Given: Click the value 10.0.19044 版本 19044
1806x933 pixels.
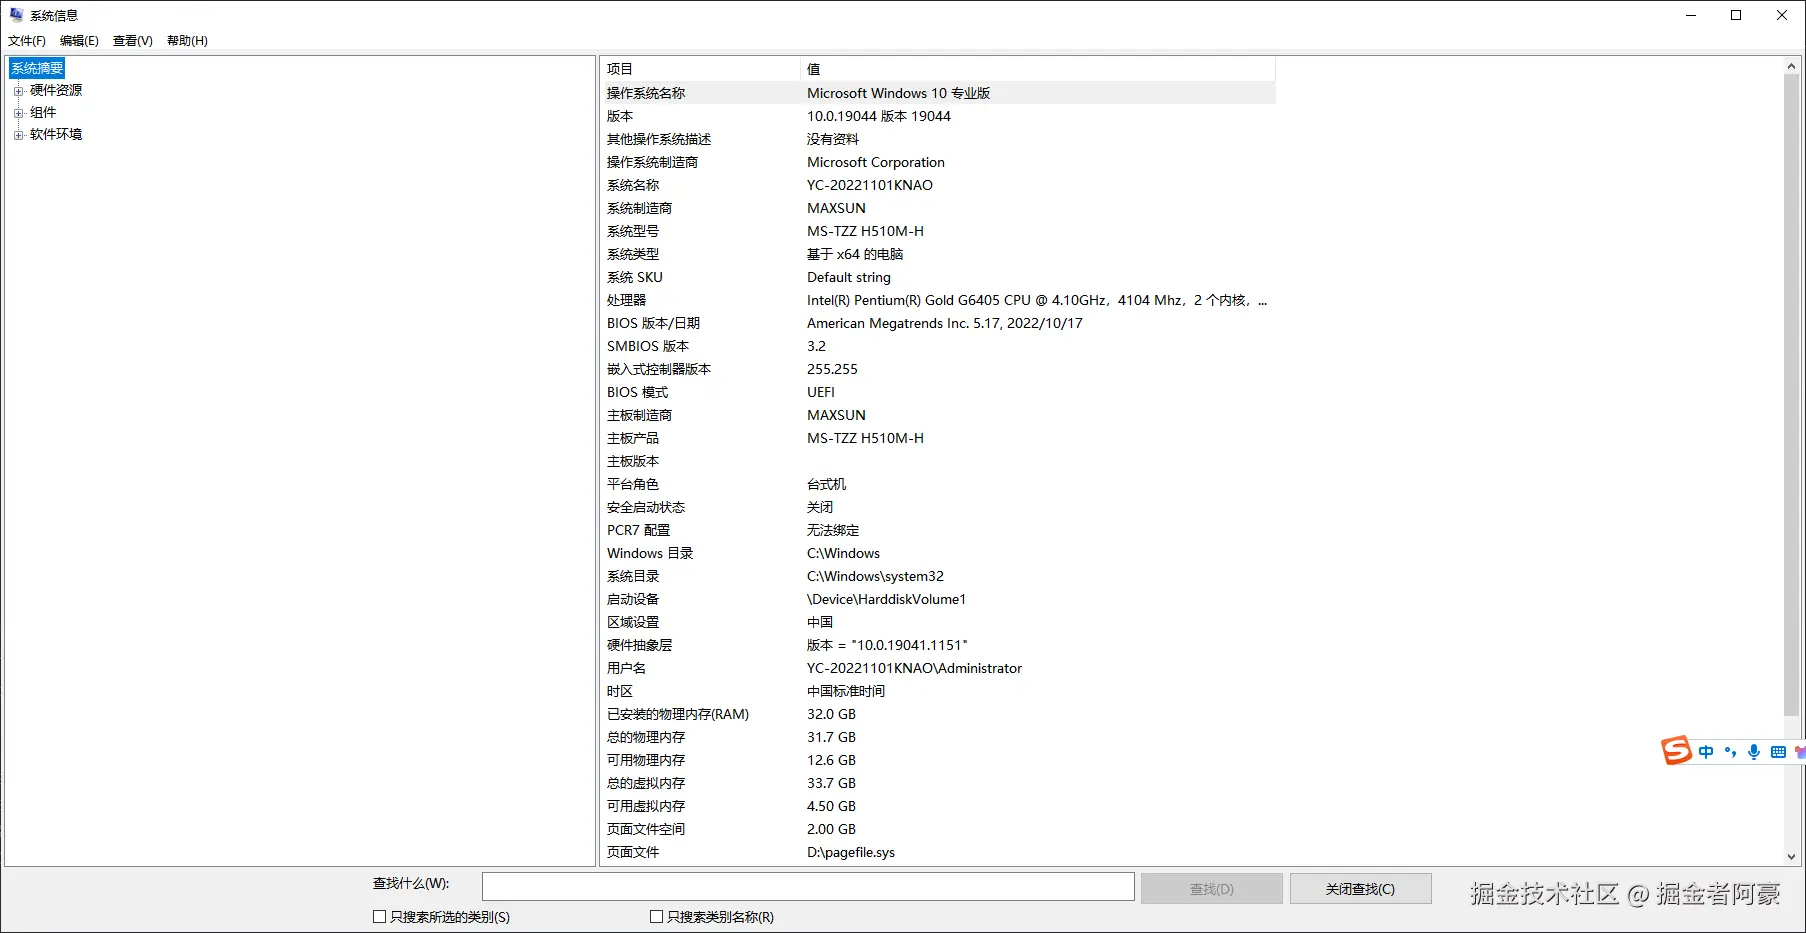Looking at the screenshot, I should pyautogui.click(x=879, y=116).
